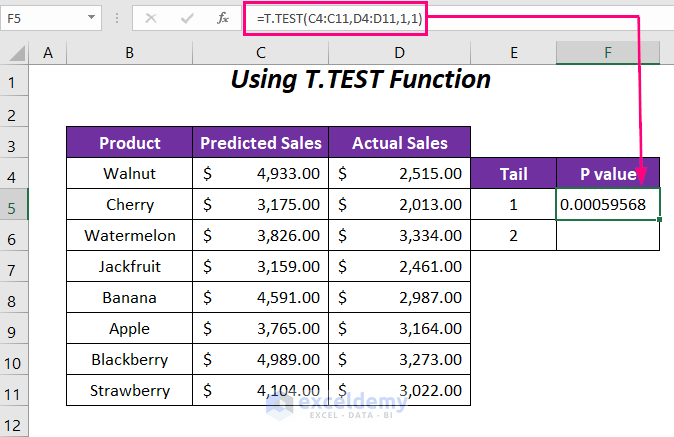Expand the Name Box dropdown arrow
The height and width of the screenshot is (437, 674).
91,18
